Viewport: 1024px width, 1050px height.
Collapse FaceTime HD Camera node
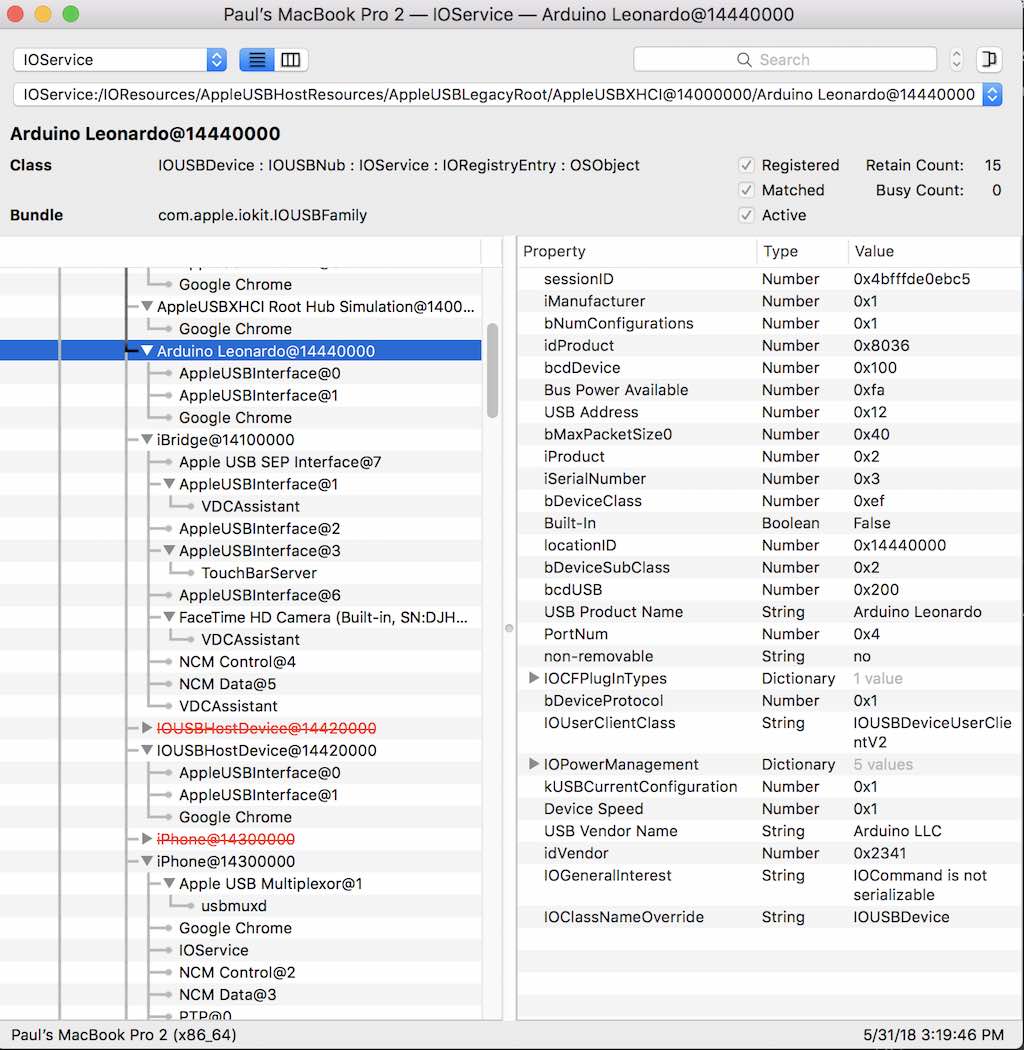click(169, 617)
